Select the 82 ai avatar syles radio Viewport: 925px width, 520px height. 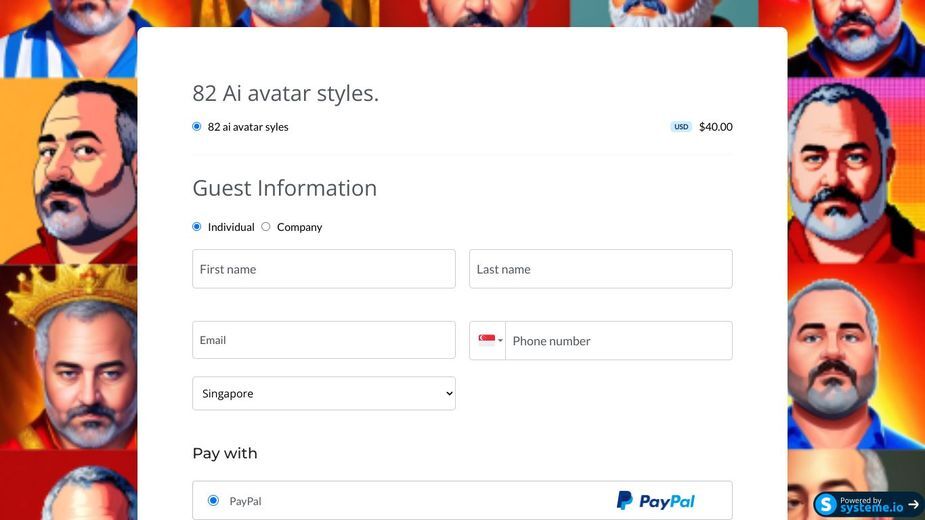click(197, 126)
